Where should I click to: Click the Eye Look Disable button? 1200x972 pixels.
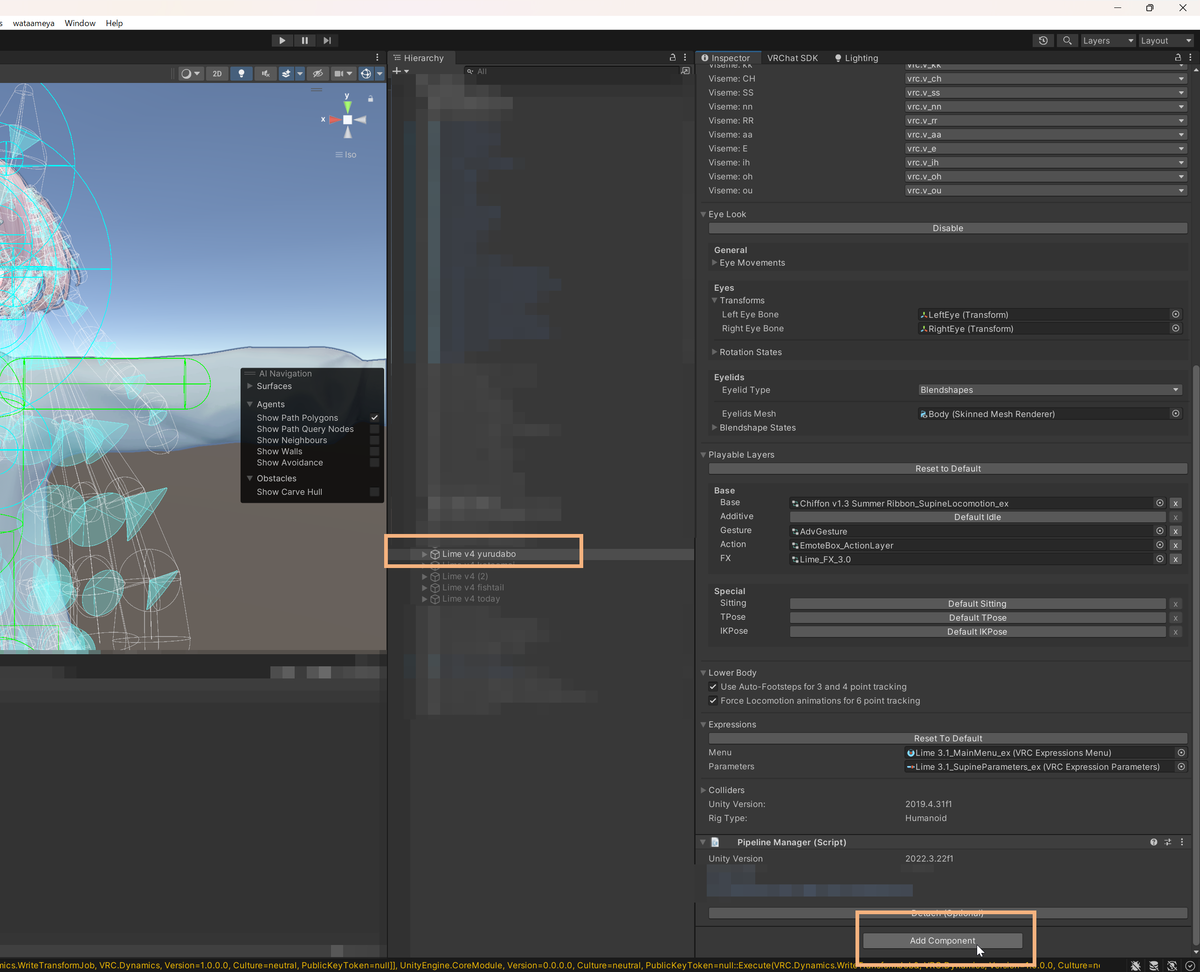pos(948,228)
